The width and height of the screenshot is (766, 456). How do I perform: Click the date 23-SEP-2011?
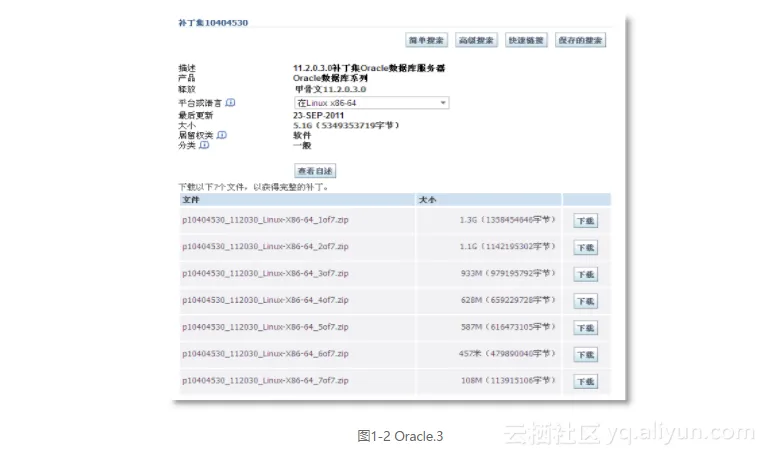click(319, 115)
